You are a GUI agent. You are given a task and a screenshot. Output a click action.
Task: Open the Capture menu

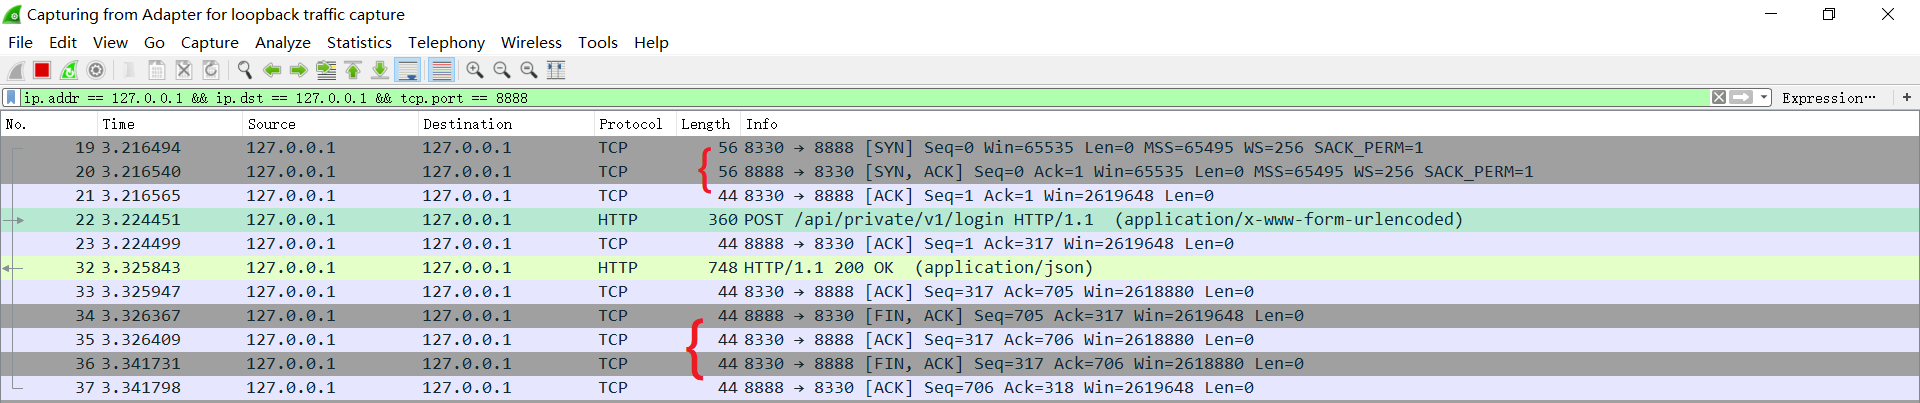209,42
